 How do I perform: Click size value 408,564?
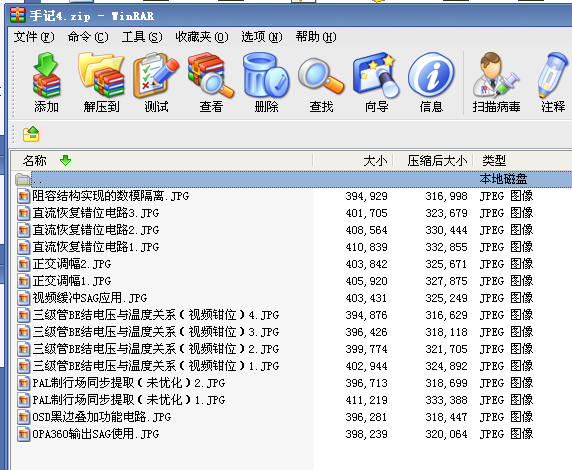tap(366, 230)
